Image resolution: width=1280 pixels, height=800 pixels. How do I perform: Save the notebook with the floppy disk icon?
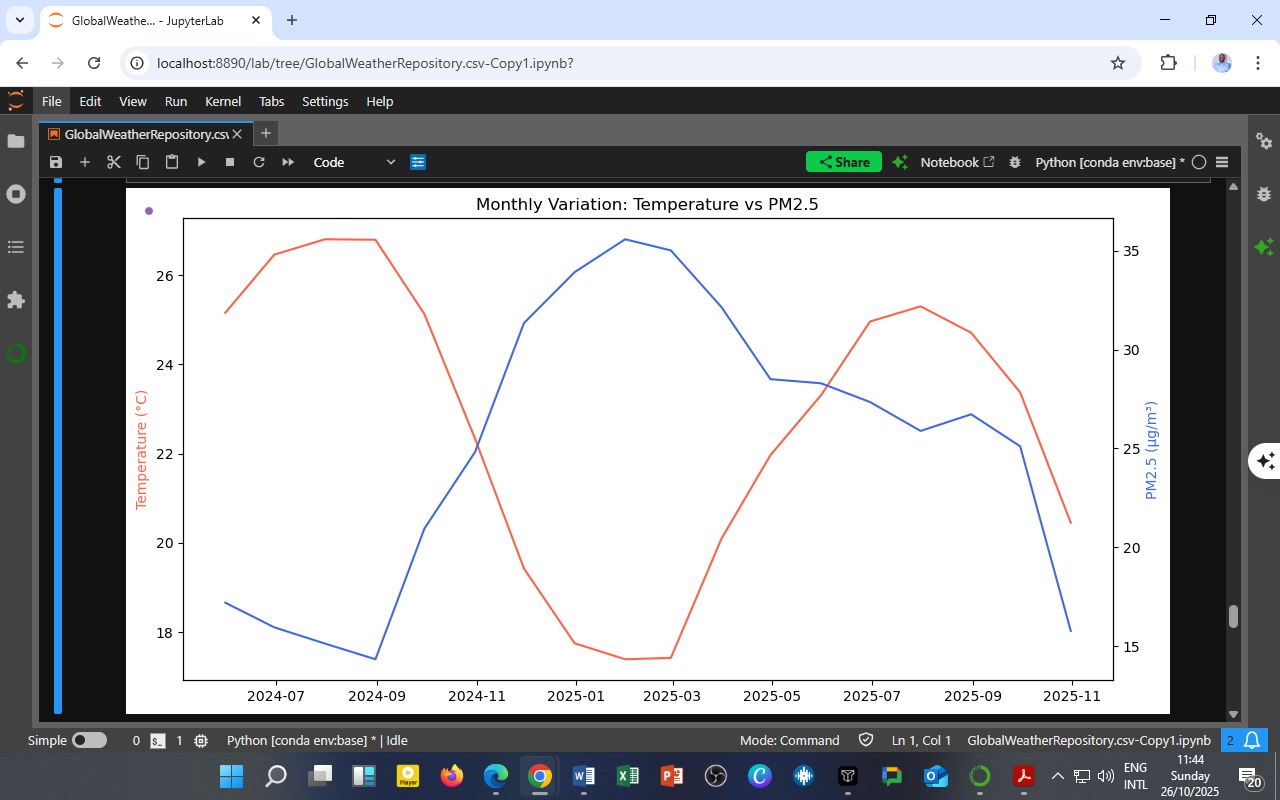coord(56,162)
